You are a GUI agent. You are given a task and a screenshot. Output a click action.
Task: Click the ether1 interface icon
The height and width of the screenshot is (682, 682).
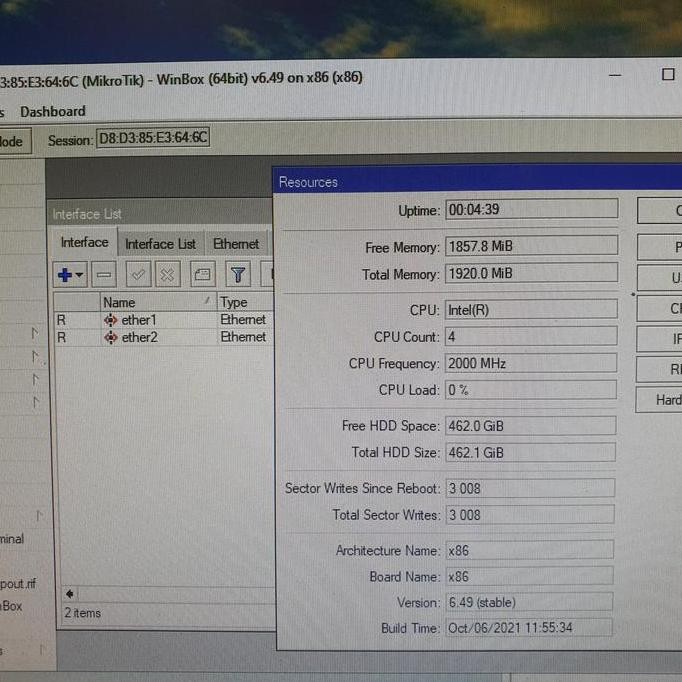point(110,320)
